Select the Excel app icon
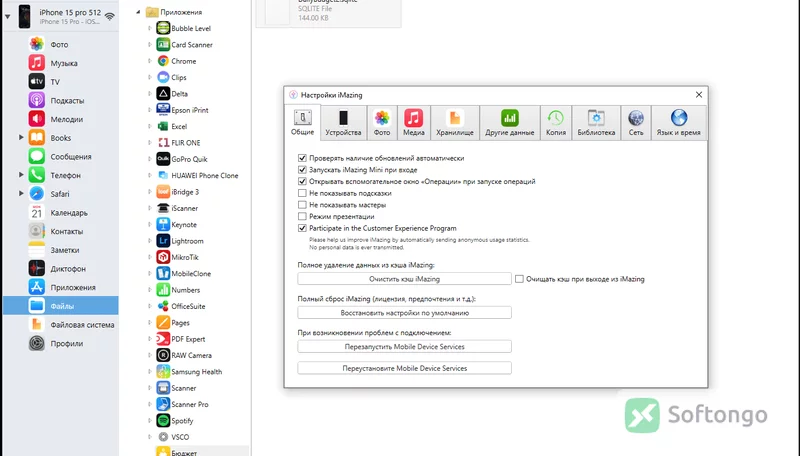This screenshot has width=800, height=456. coord(163,126)
